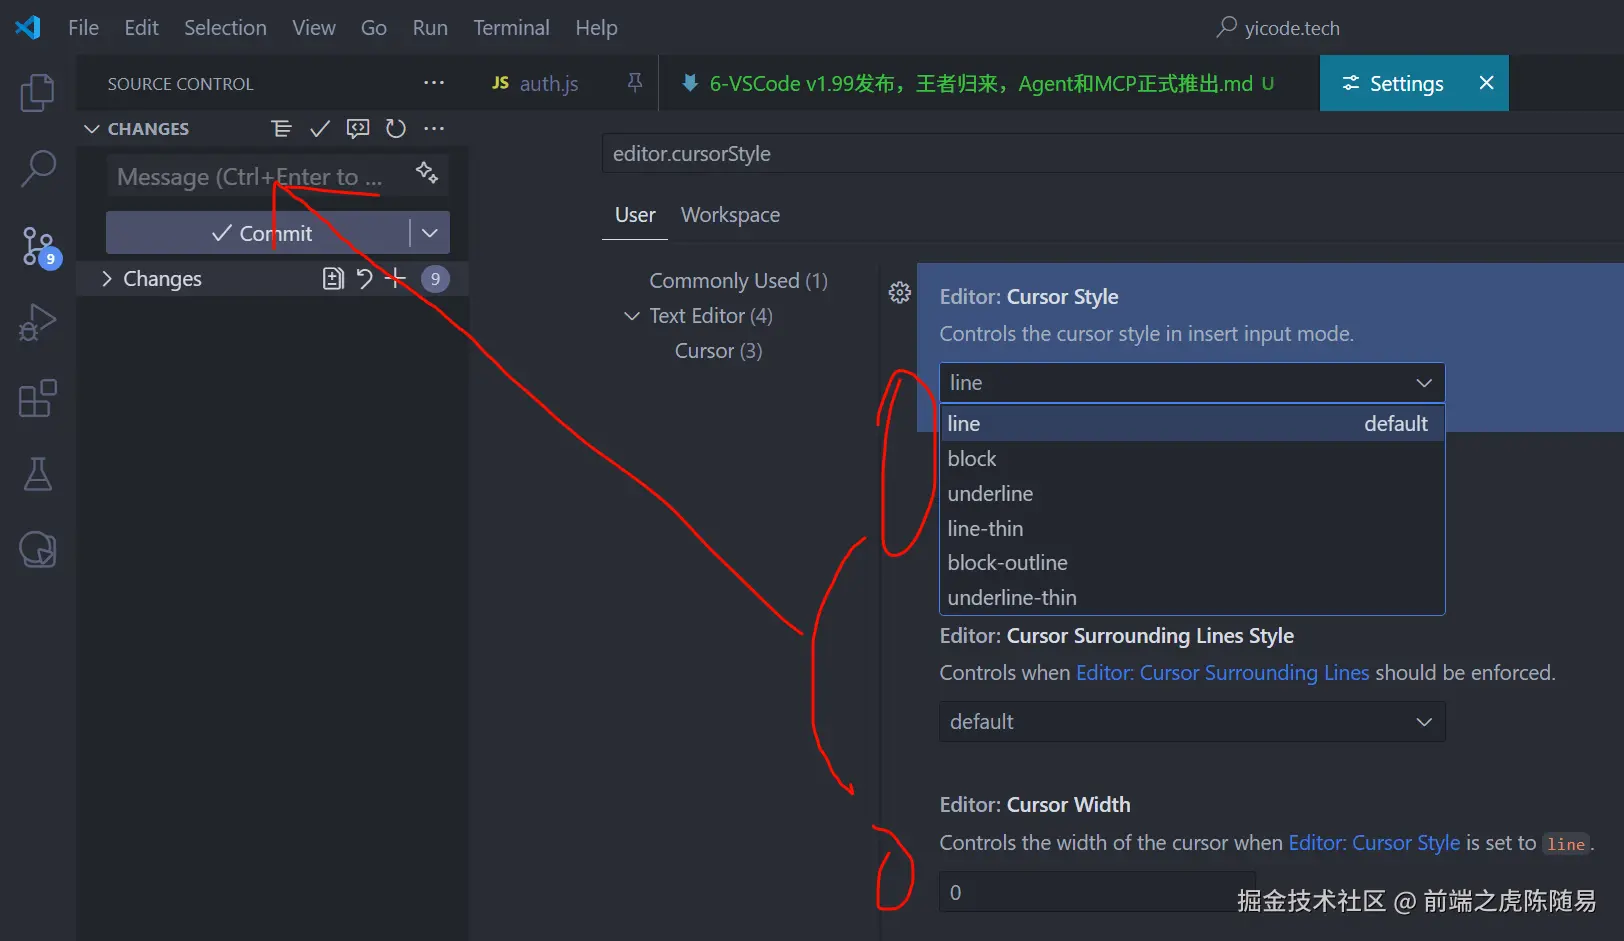This screenshot has height=941, width=1624.
Task: Close the Settings tab
Action: click(1487, 83)
